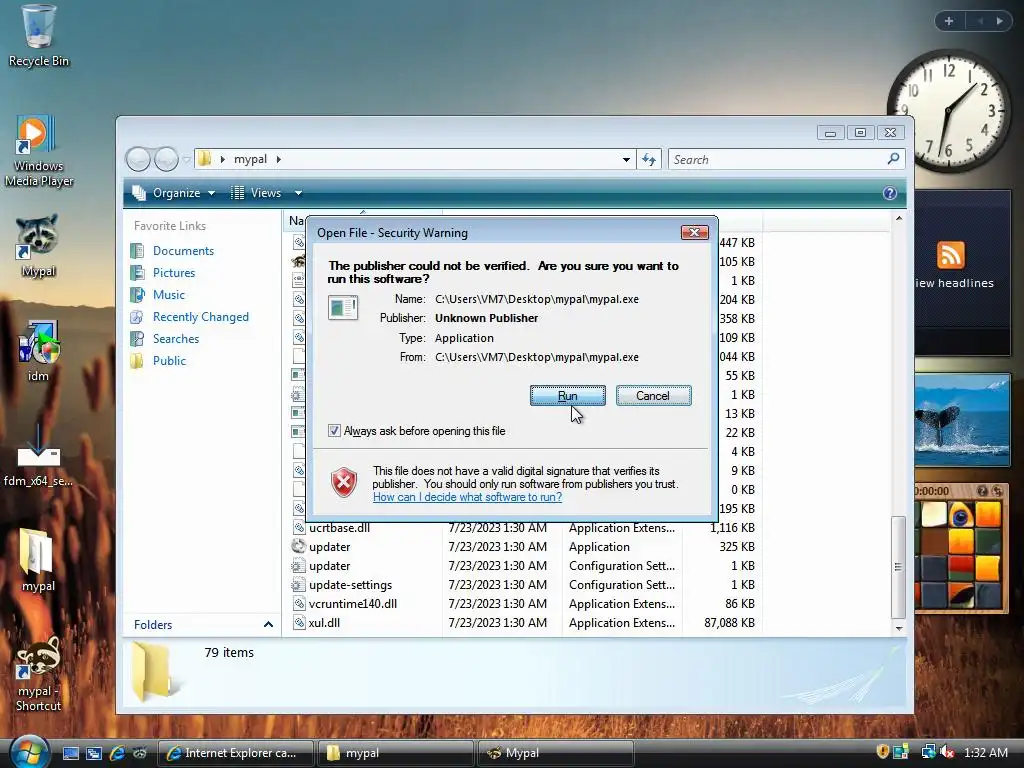Select the updater Application file
The height and width of the screenshot is (768, 1024).
click(x=524, y=547)
